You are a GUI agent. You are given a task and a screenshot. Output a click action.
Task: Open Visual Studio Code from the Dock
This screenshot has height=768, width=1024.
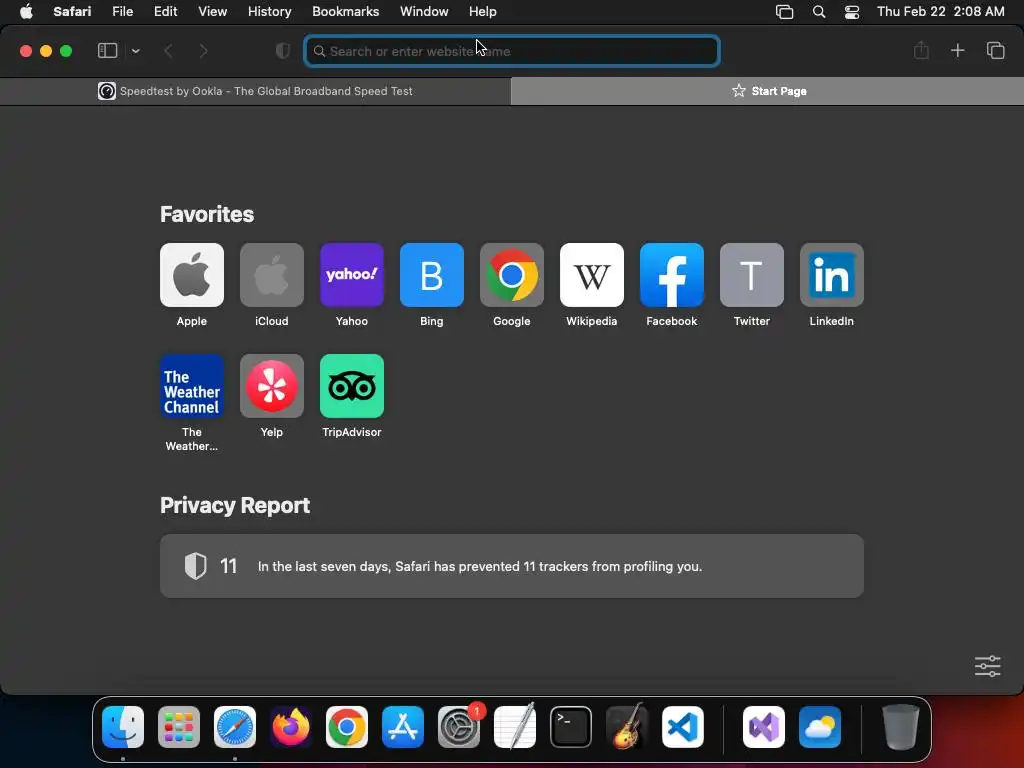(x=682, y=727)
